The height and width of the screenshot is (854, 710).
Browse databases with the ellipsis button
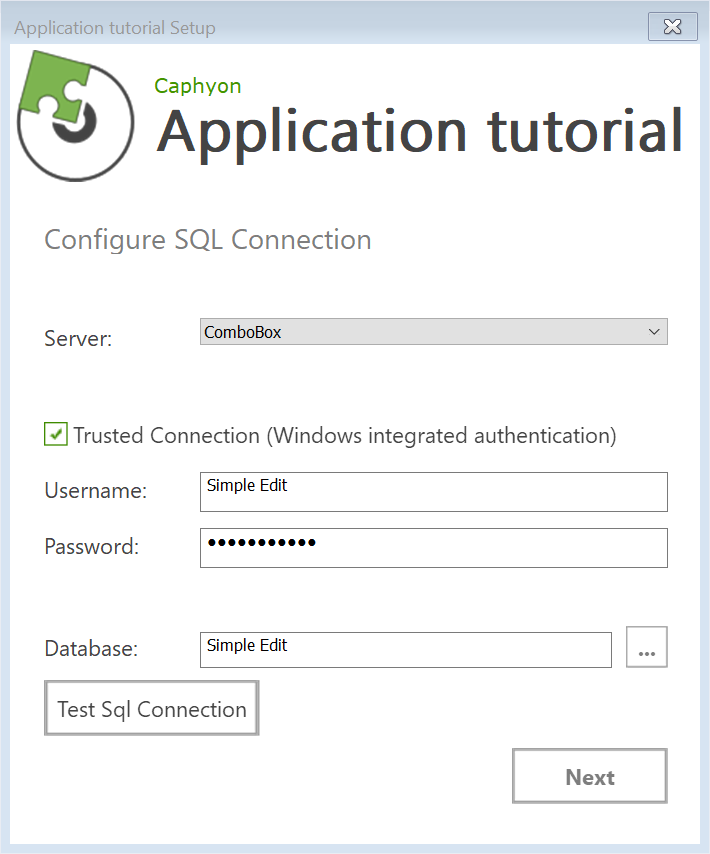pyautogui.click(x=646, y=647)
